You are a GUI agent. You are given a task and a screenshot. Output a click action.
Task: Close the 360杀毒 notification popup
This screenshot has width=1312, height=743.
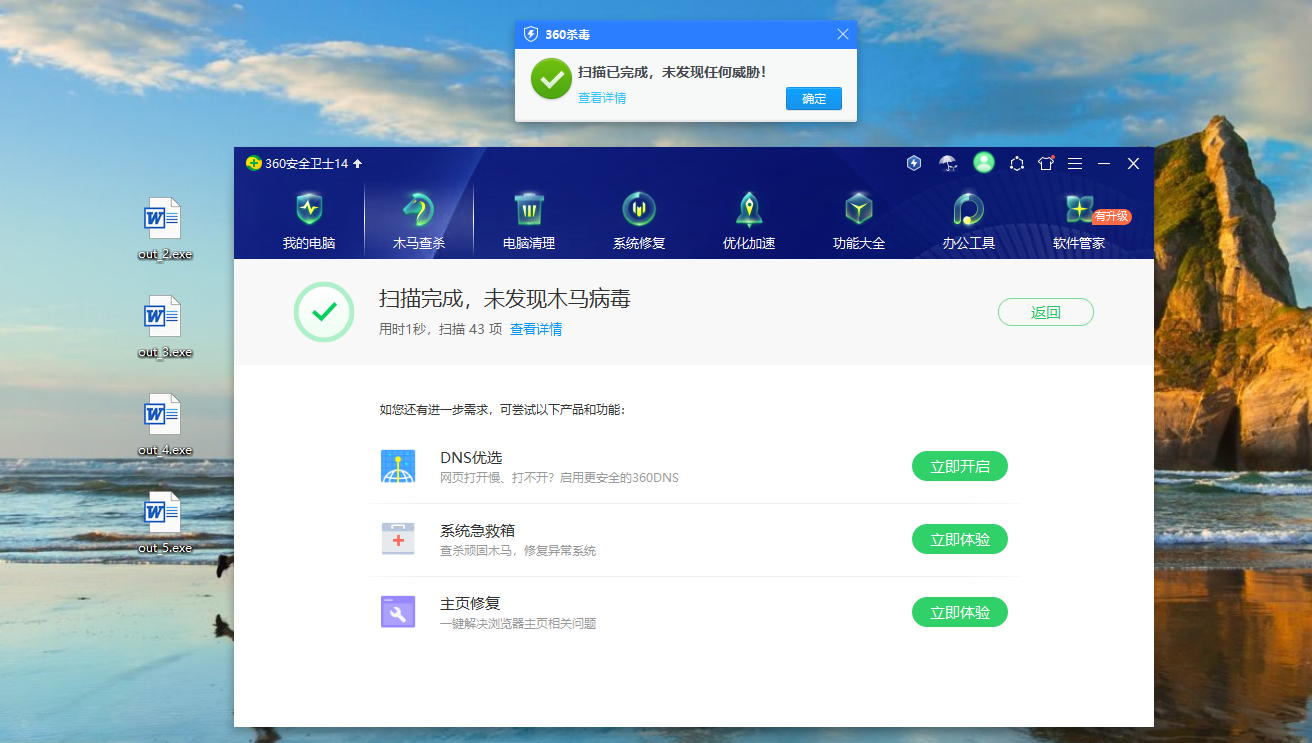843,34
